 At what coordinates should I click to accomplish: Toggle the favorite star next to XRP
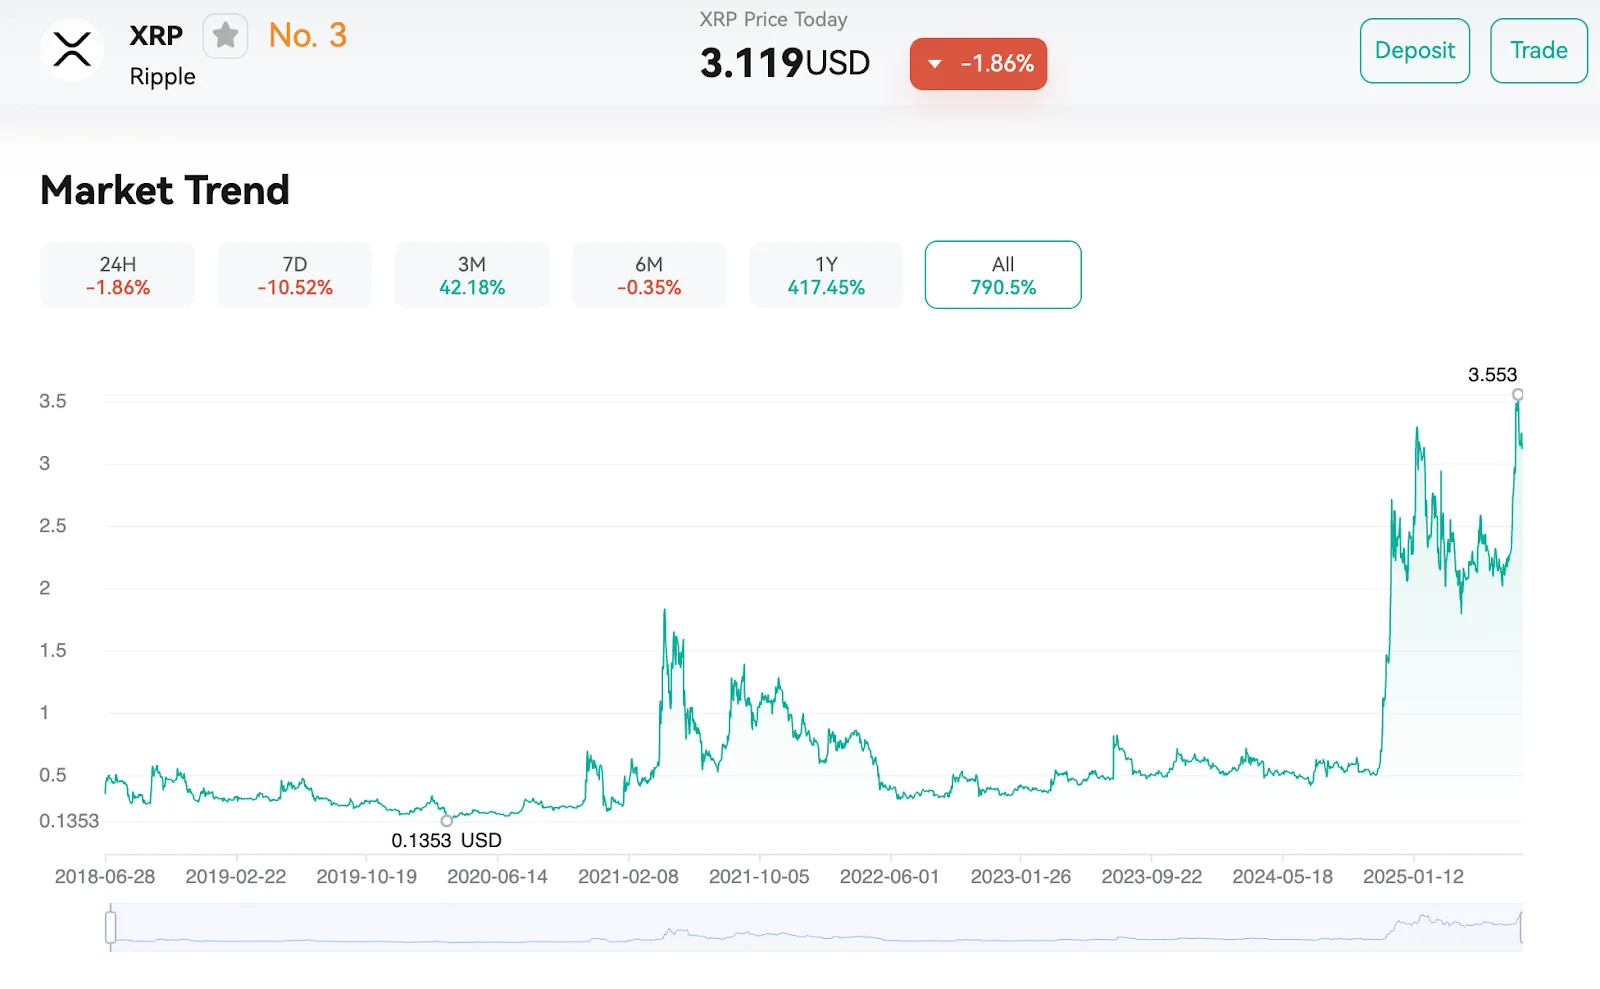tap(225, 36)
